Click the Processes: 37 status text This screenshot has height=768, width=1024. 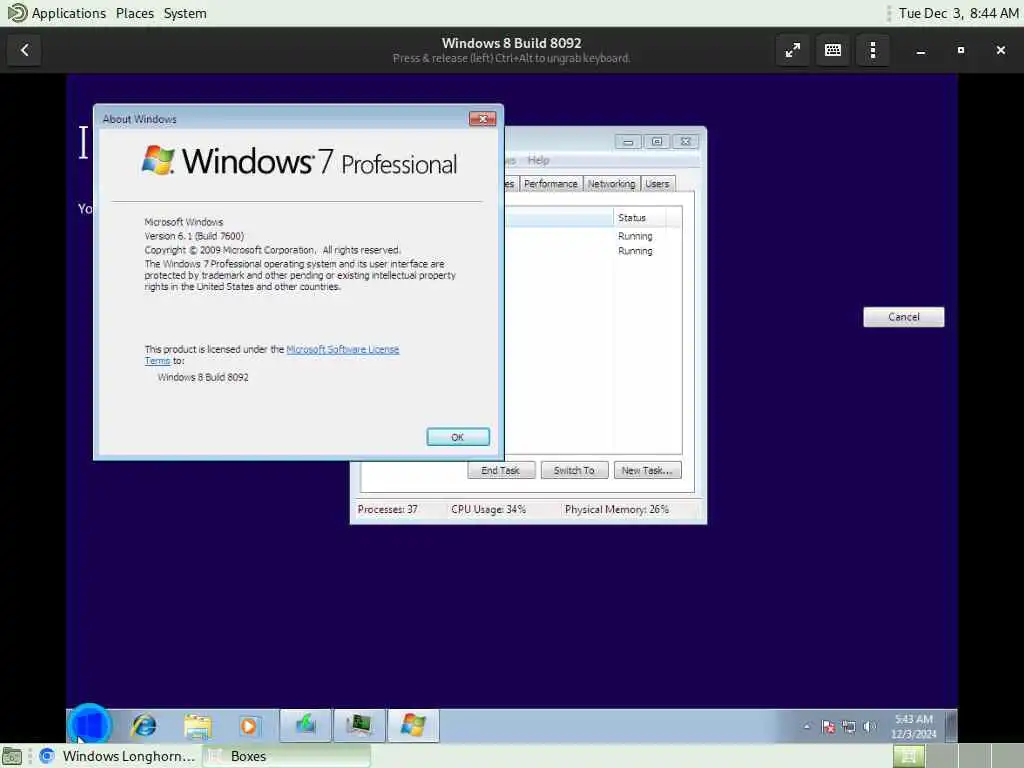pyautogui.click(x=387, y=509)
